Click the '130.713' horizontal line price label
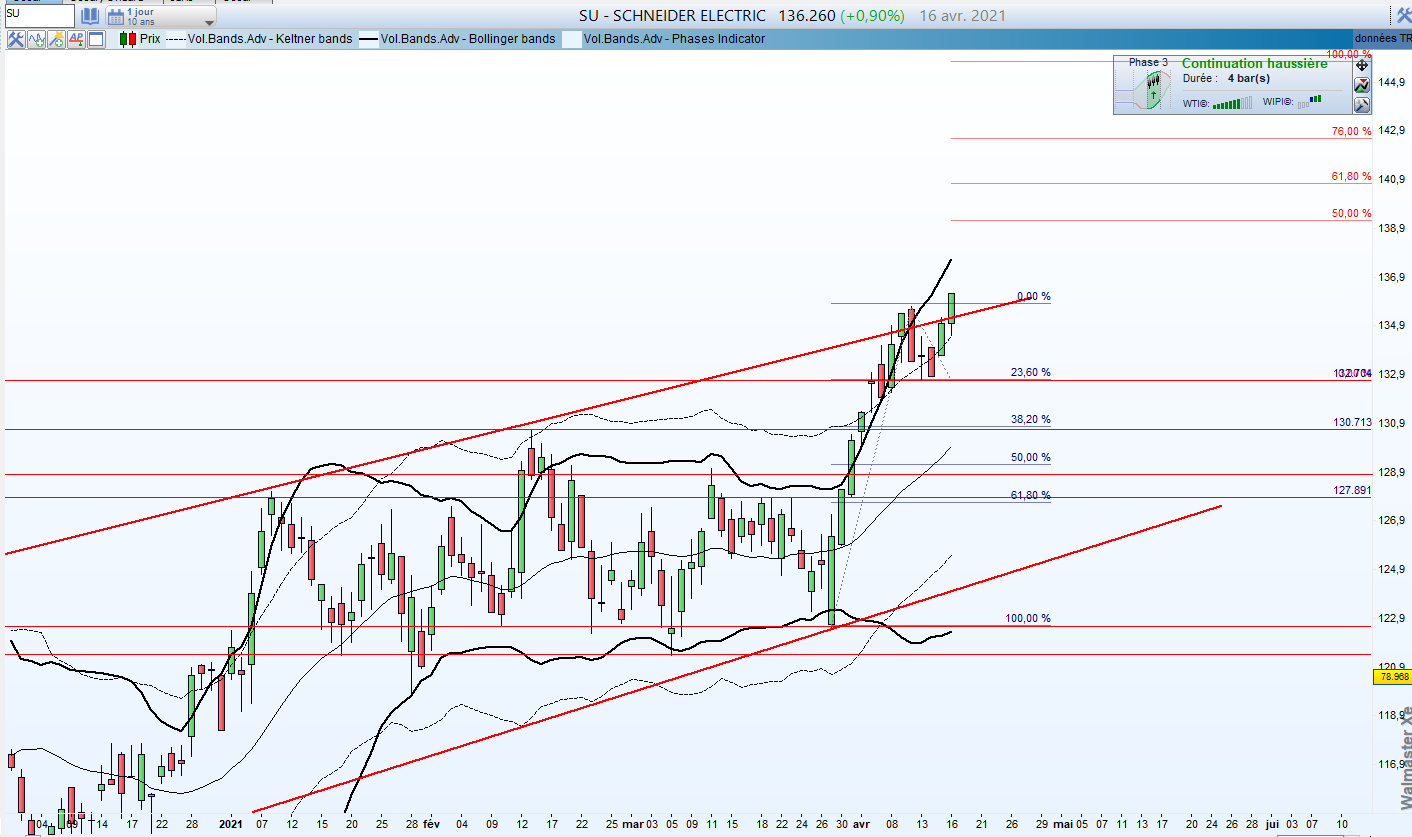1412x837 pixels. click(x=1352, y=423)
